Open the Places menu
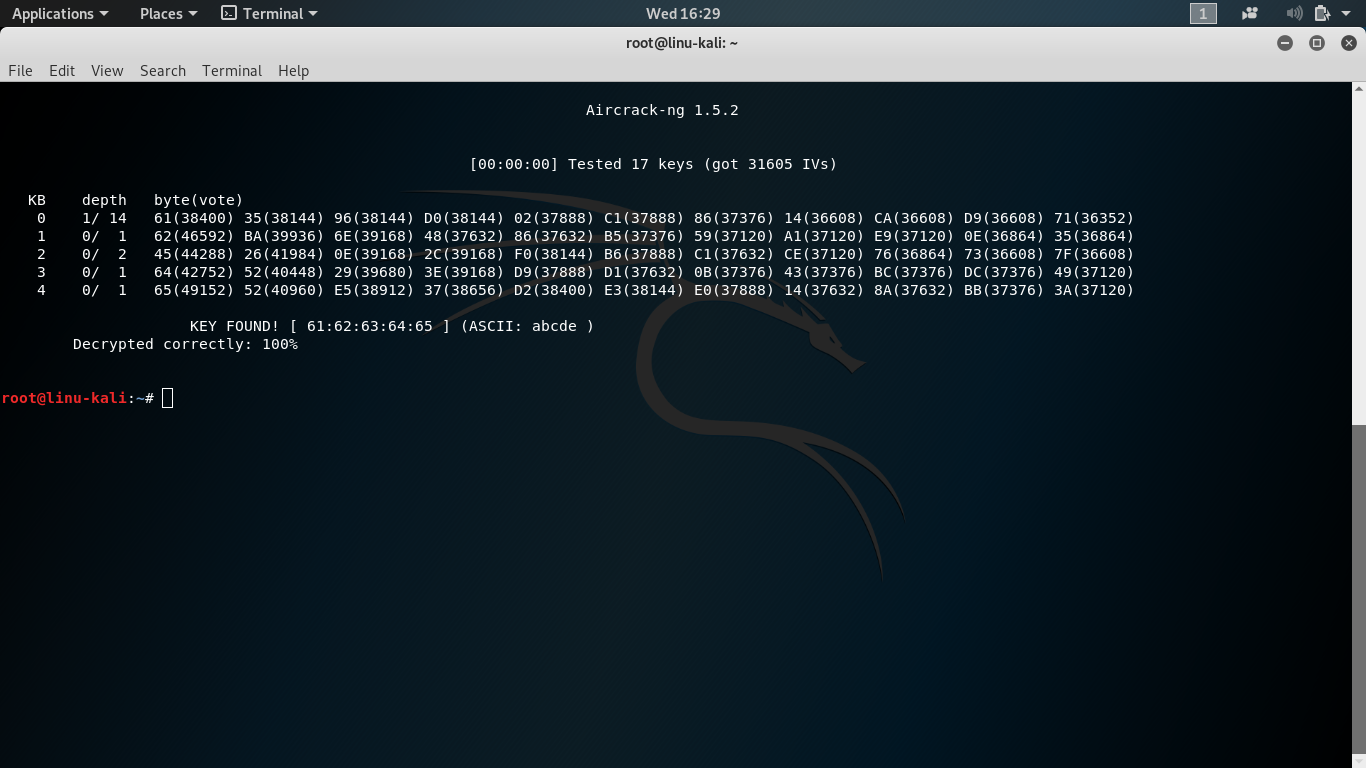1366x768 pixels. [168, 13]
